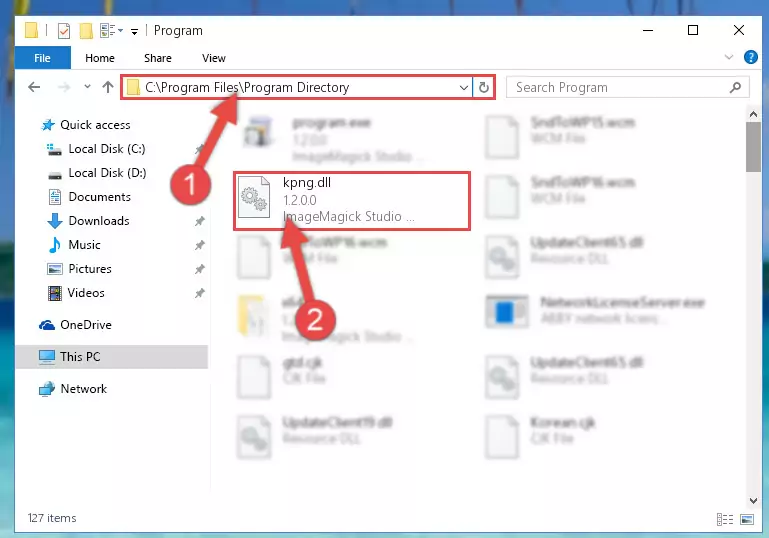This screenshot has width=769, height=538.
Task: Go back with the Back arrow
Action: (34, 87)
